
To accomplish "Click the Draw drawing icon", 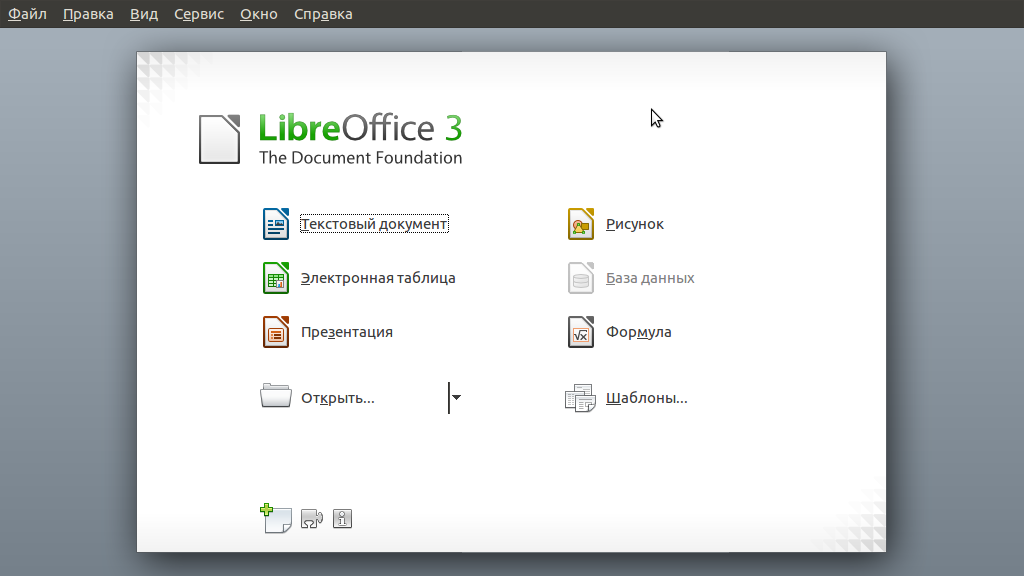I will click(581, 224).
